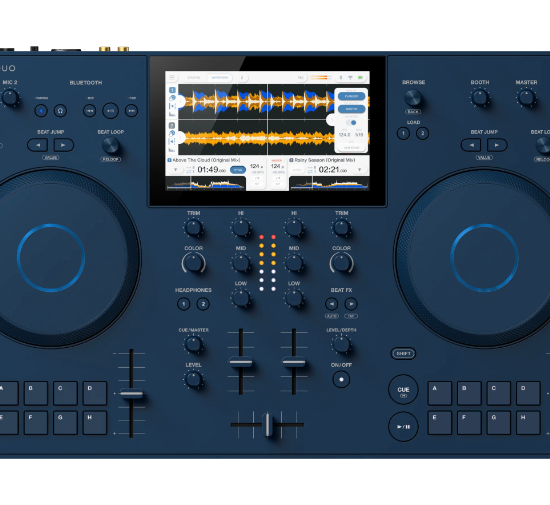Tap right deck performance pad F

point(469,423)
